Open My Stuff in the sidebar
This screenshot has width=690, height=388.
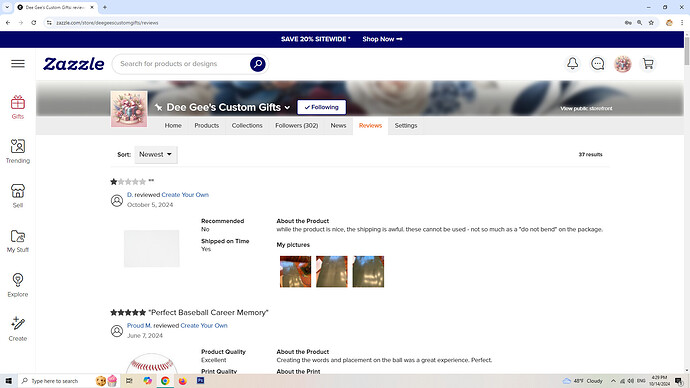(x=18, y=241)
